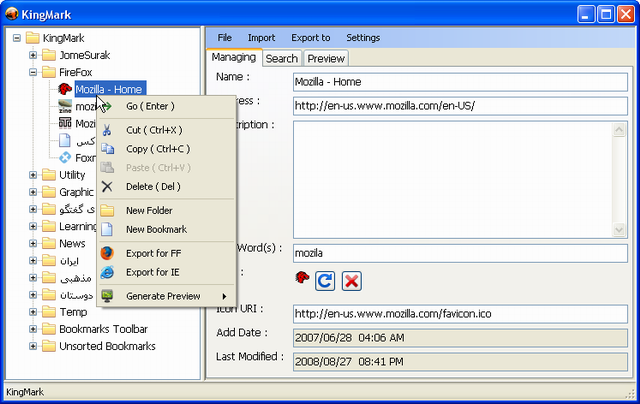Click the Icon URI field with favicon.ico
This screenshot has width=640, height=404.
click(x=460, y=314)
